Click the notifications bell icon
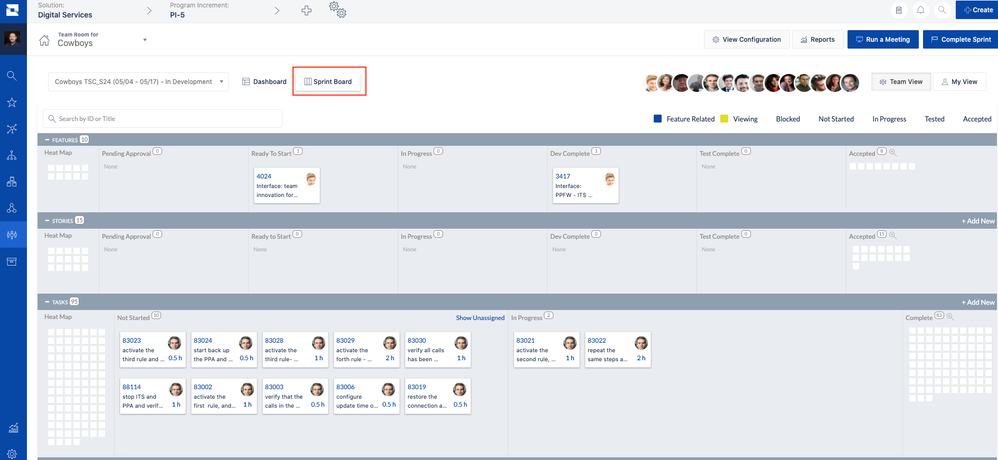 pos(920,10)
